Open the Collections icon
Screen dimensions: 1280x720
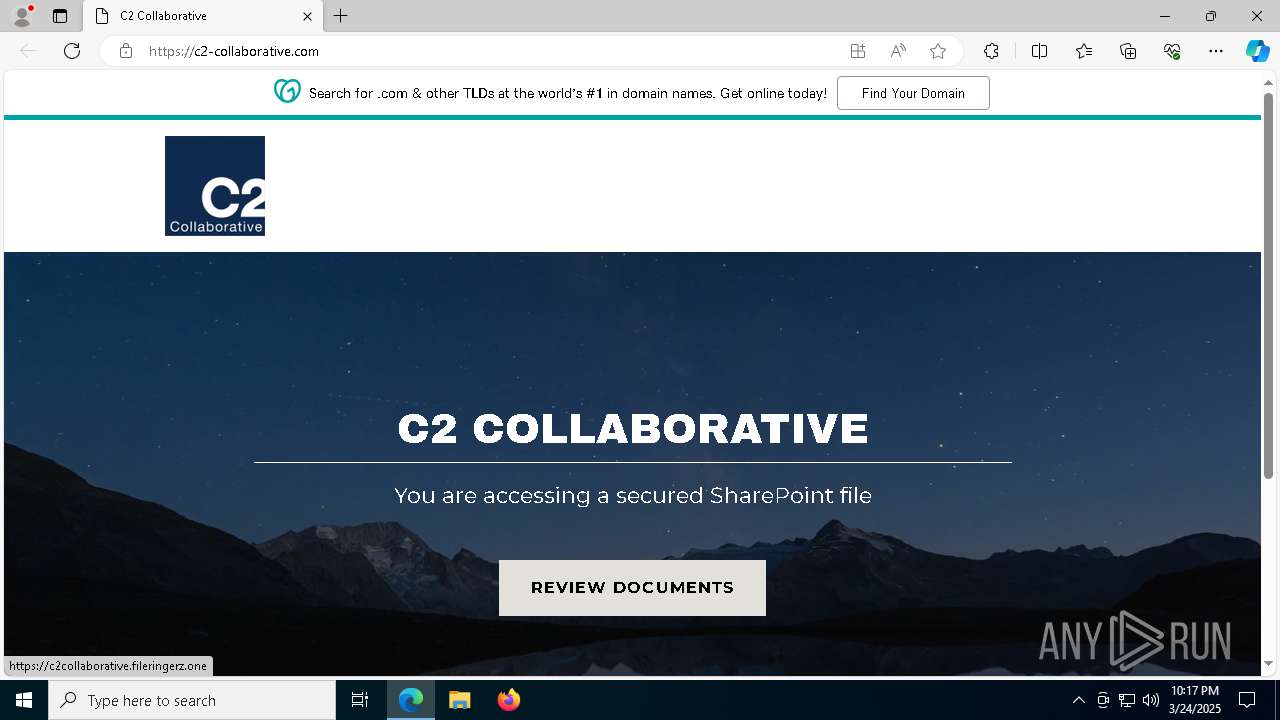coord(1128,51)
